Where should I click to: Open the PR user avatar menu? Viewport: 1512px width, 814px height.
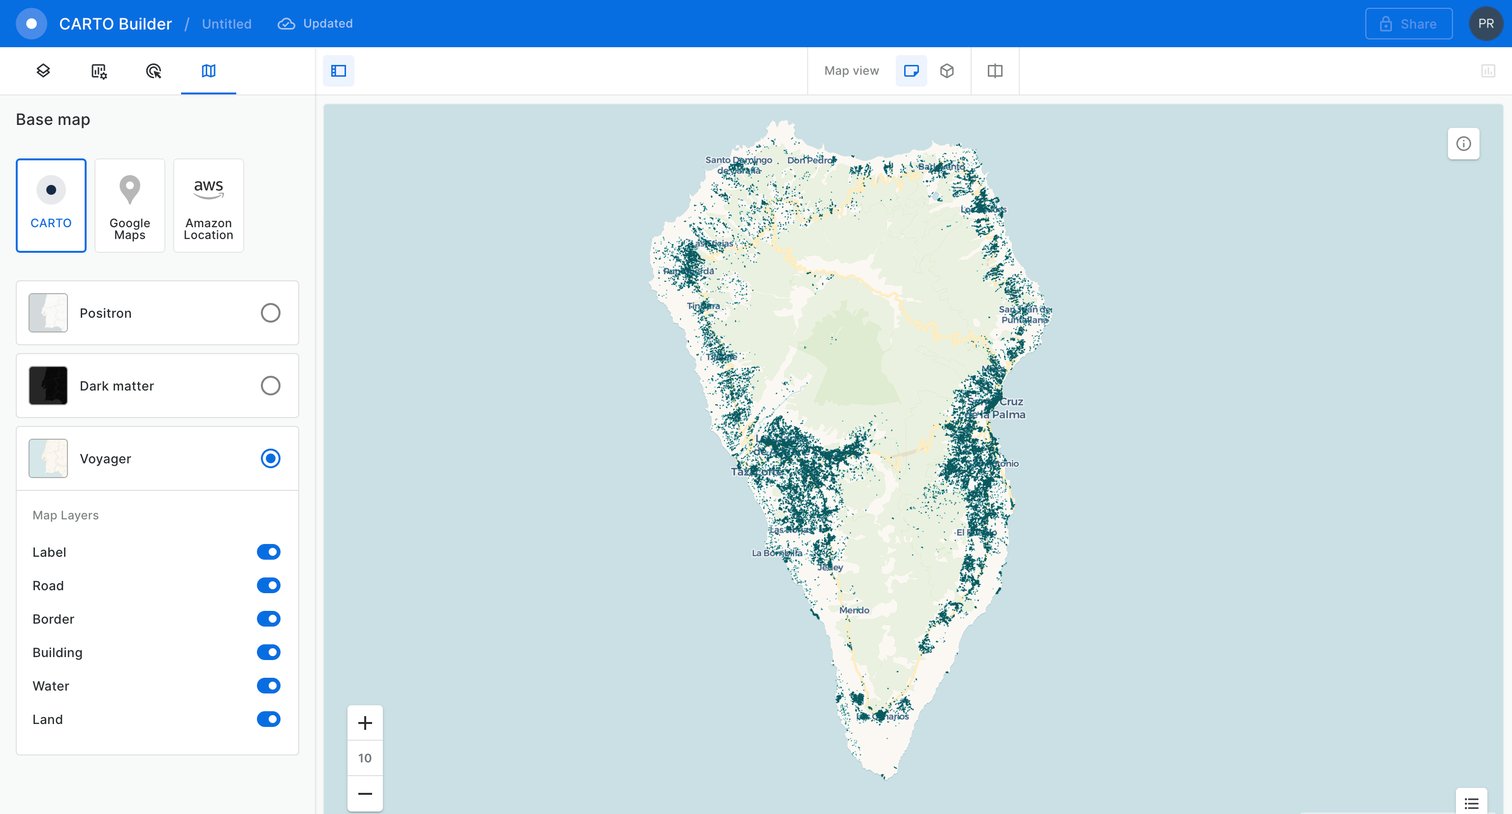[x=1486, y=23]
